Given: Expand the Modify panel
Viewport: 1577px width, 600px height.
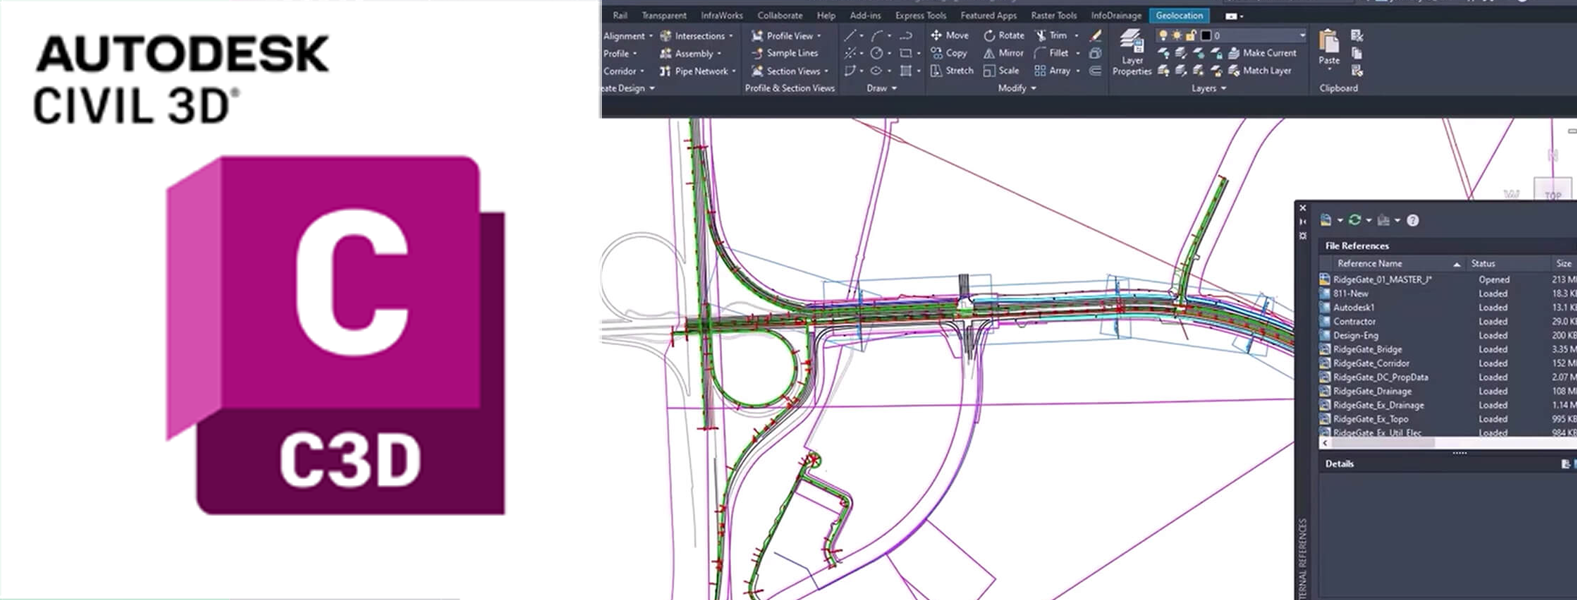Looking at the screenshot, I should point(1016,88).
